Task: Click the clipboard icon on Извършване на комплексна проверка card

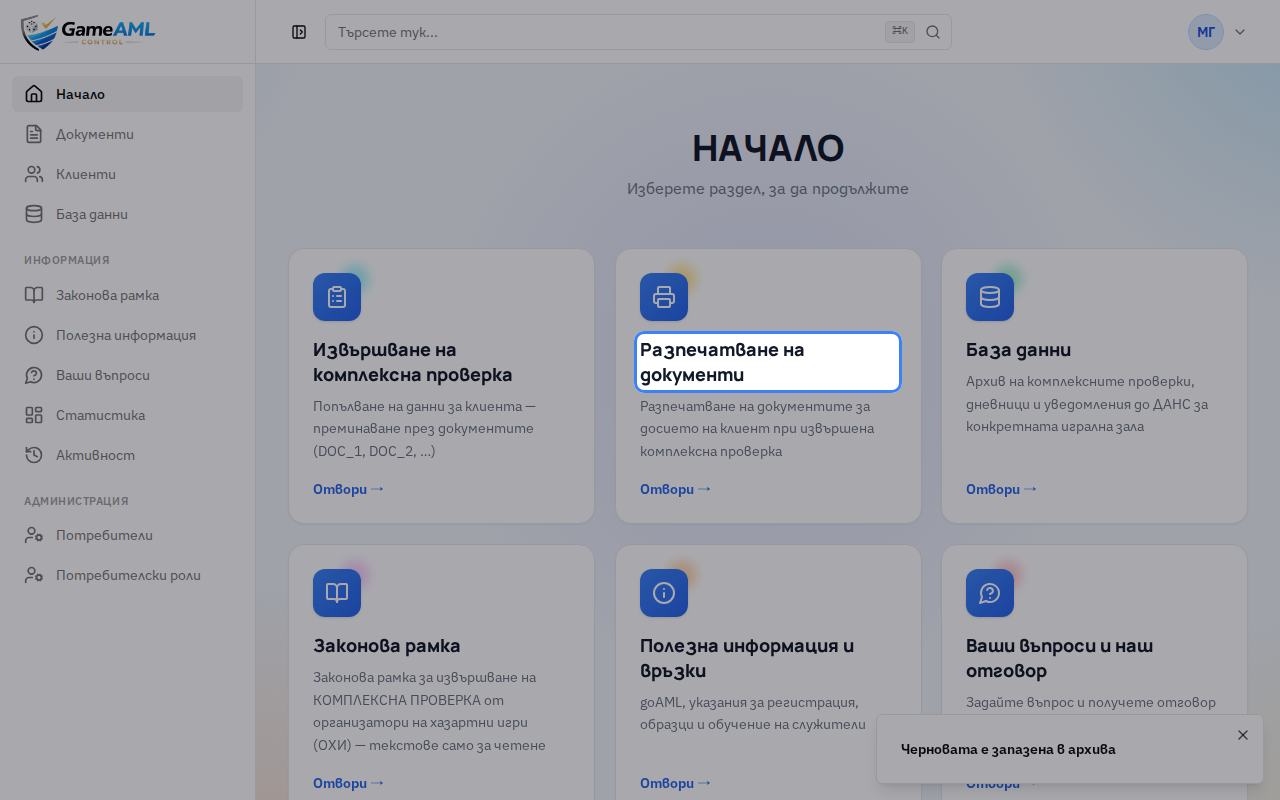Action: point(337,297)
